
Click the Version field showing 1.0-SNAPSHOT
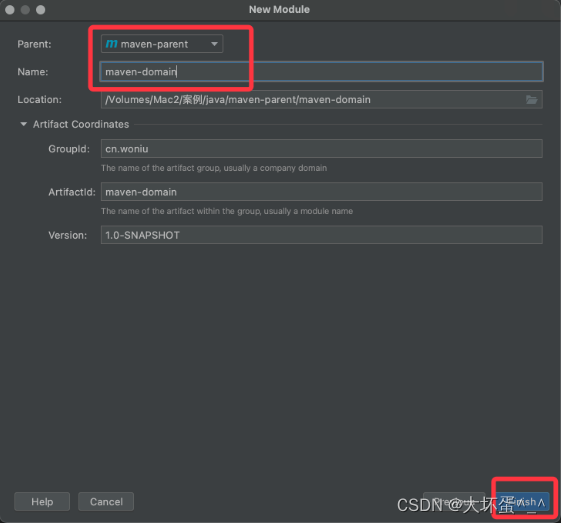pos(321,235)
